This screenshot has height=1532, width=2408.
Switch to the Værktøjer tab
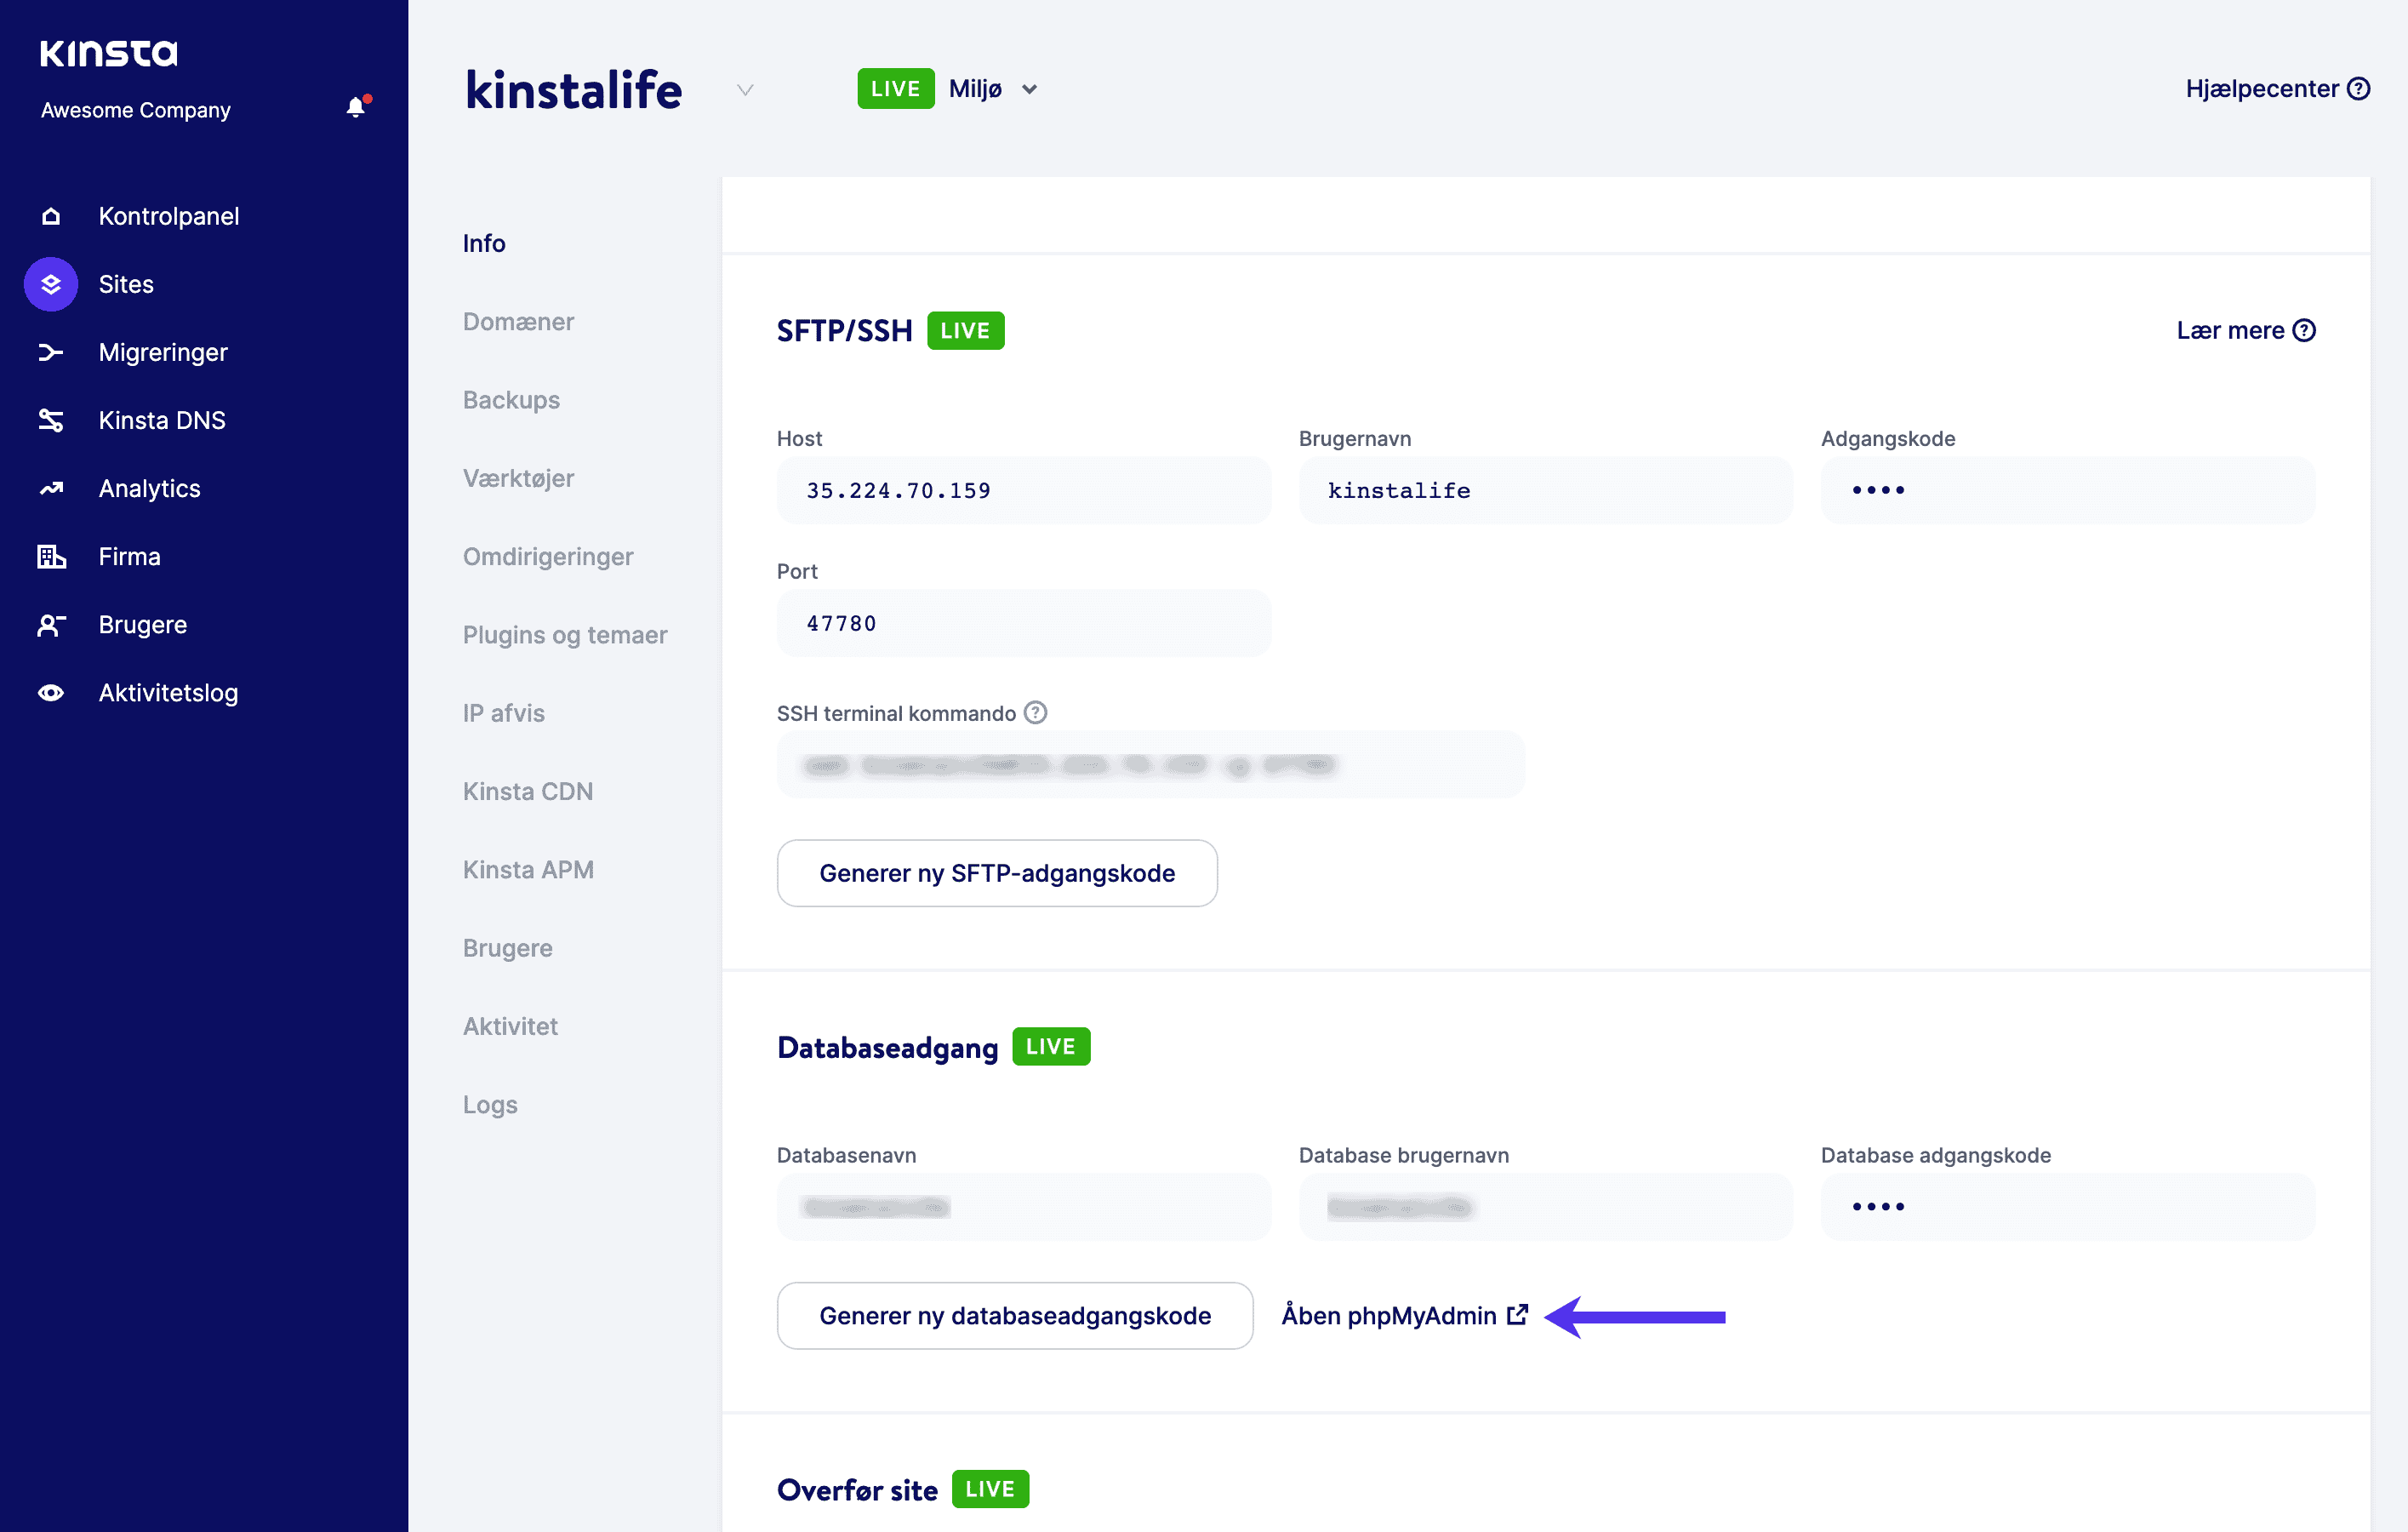point(518,478)
